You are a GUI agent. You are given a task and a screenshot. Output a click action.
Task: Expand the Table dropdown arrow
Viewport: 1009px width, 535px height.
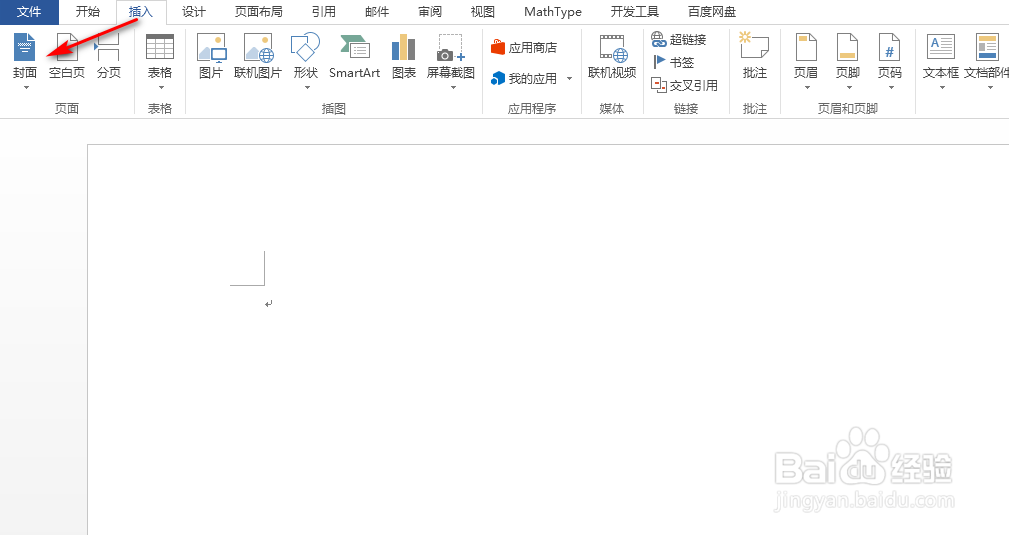[x=161, y=88]
